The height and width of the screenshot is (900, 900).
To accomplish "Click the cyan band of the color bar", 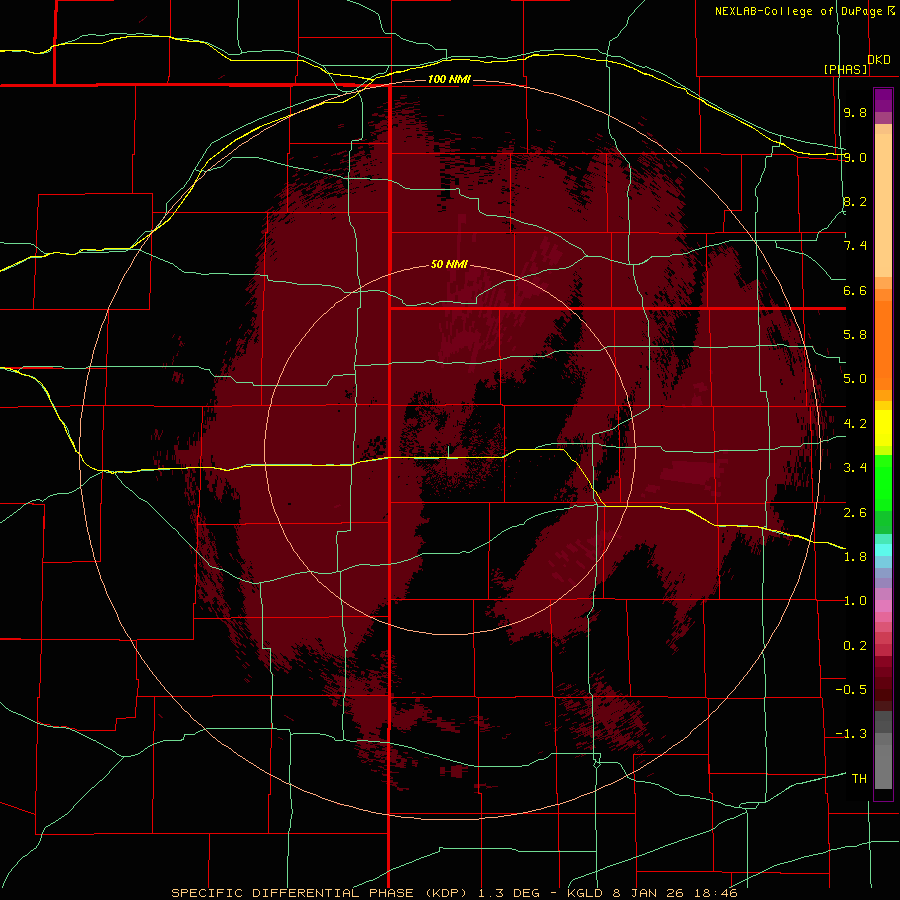I will coord(883,550).
